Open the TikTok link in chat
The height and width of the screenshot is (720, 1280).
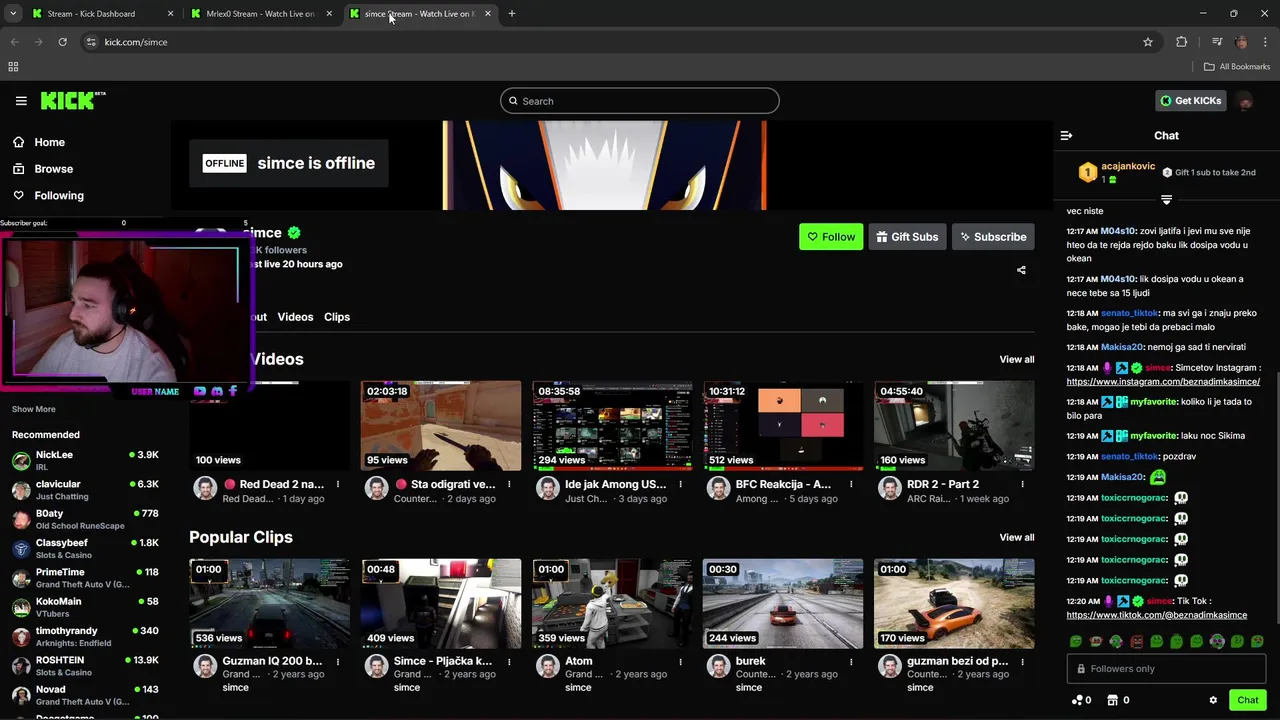[1156, 616]
